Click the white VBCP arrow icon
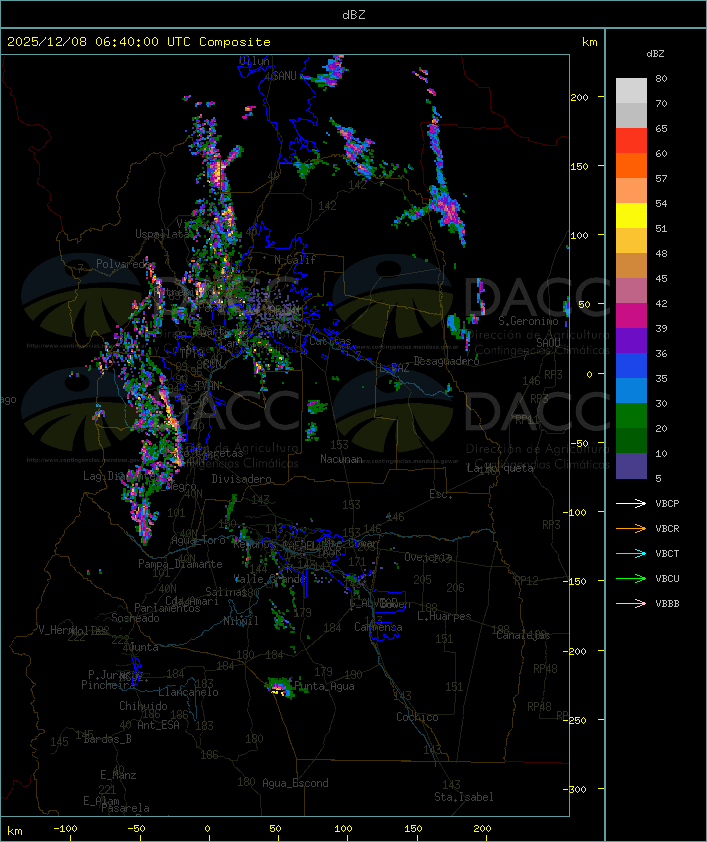Image resolution: width=707 pixels, height=842 pixels. [x=631, y=503]
